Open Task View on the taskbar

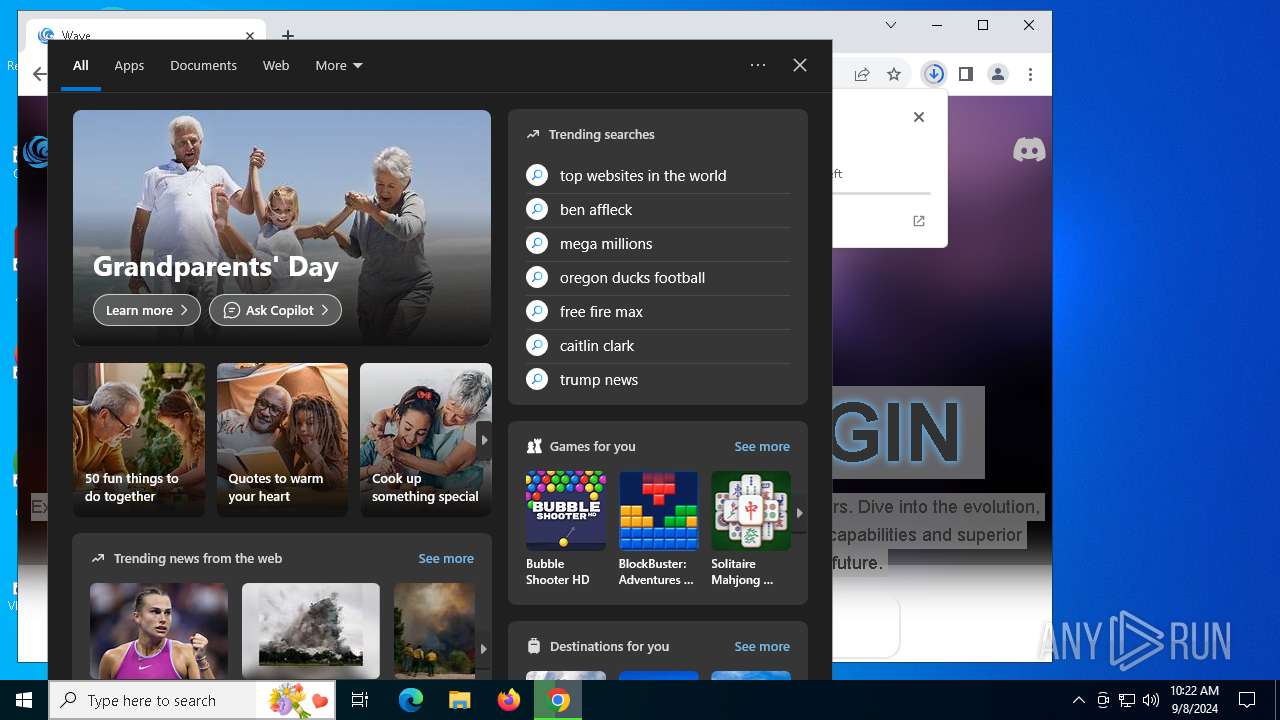point(360,700)
